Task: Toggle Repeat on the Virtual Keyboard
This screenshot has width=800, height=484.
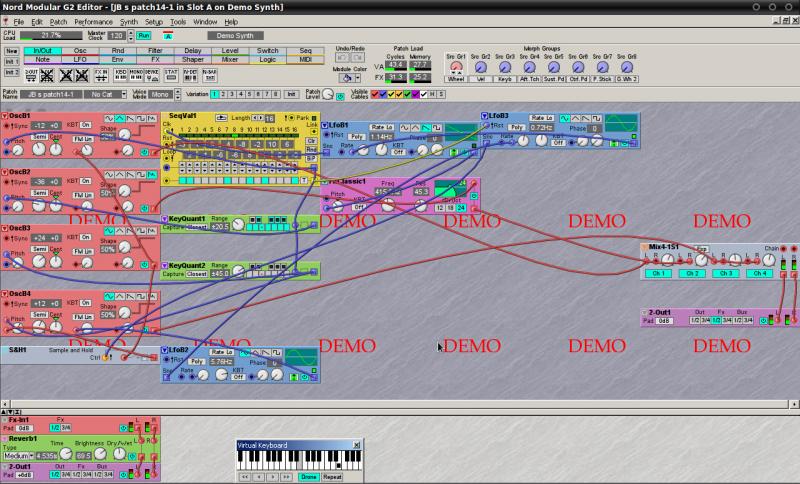Action: tap(332, 477)
